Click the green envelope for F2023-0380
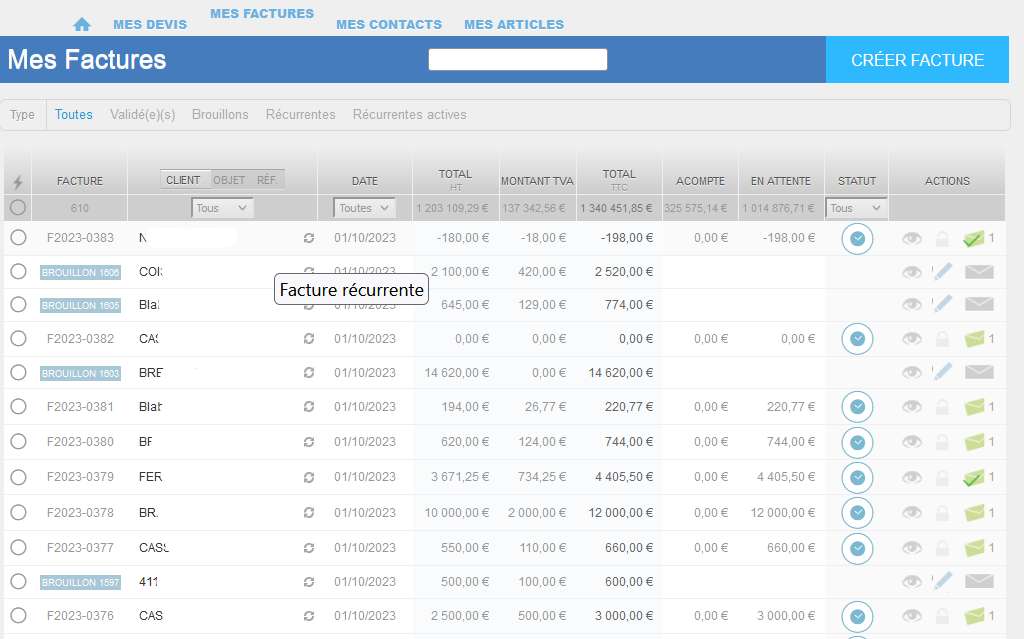 click(974, 442)
